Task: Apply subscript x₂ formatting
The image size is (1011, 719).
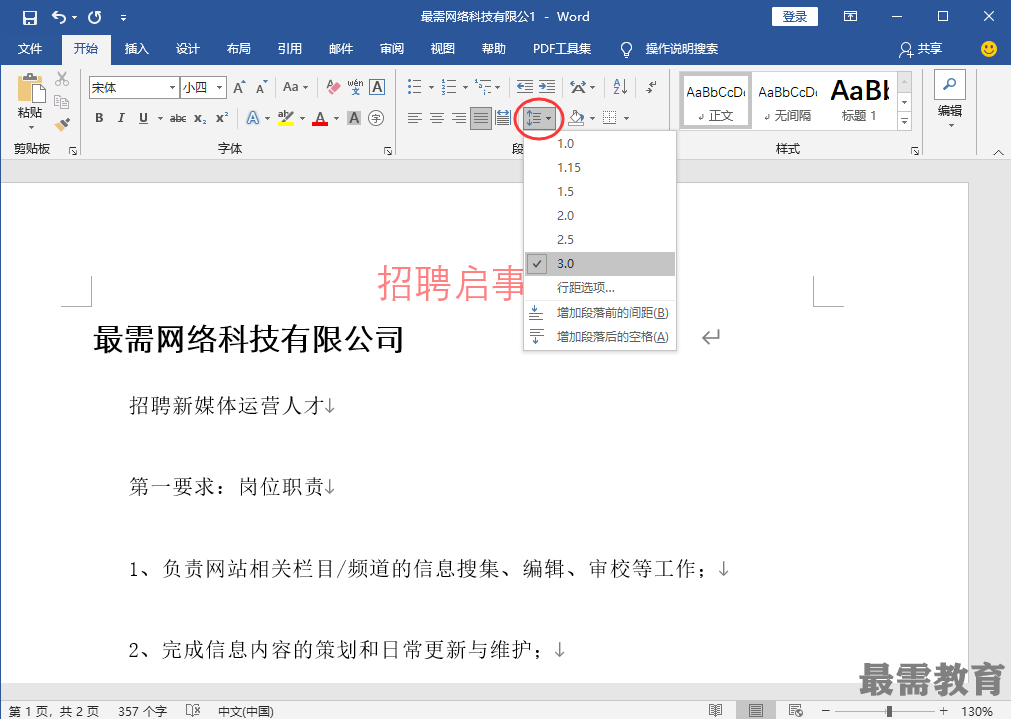Action: tap(201, 118)
